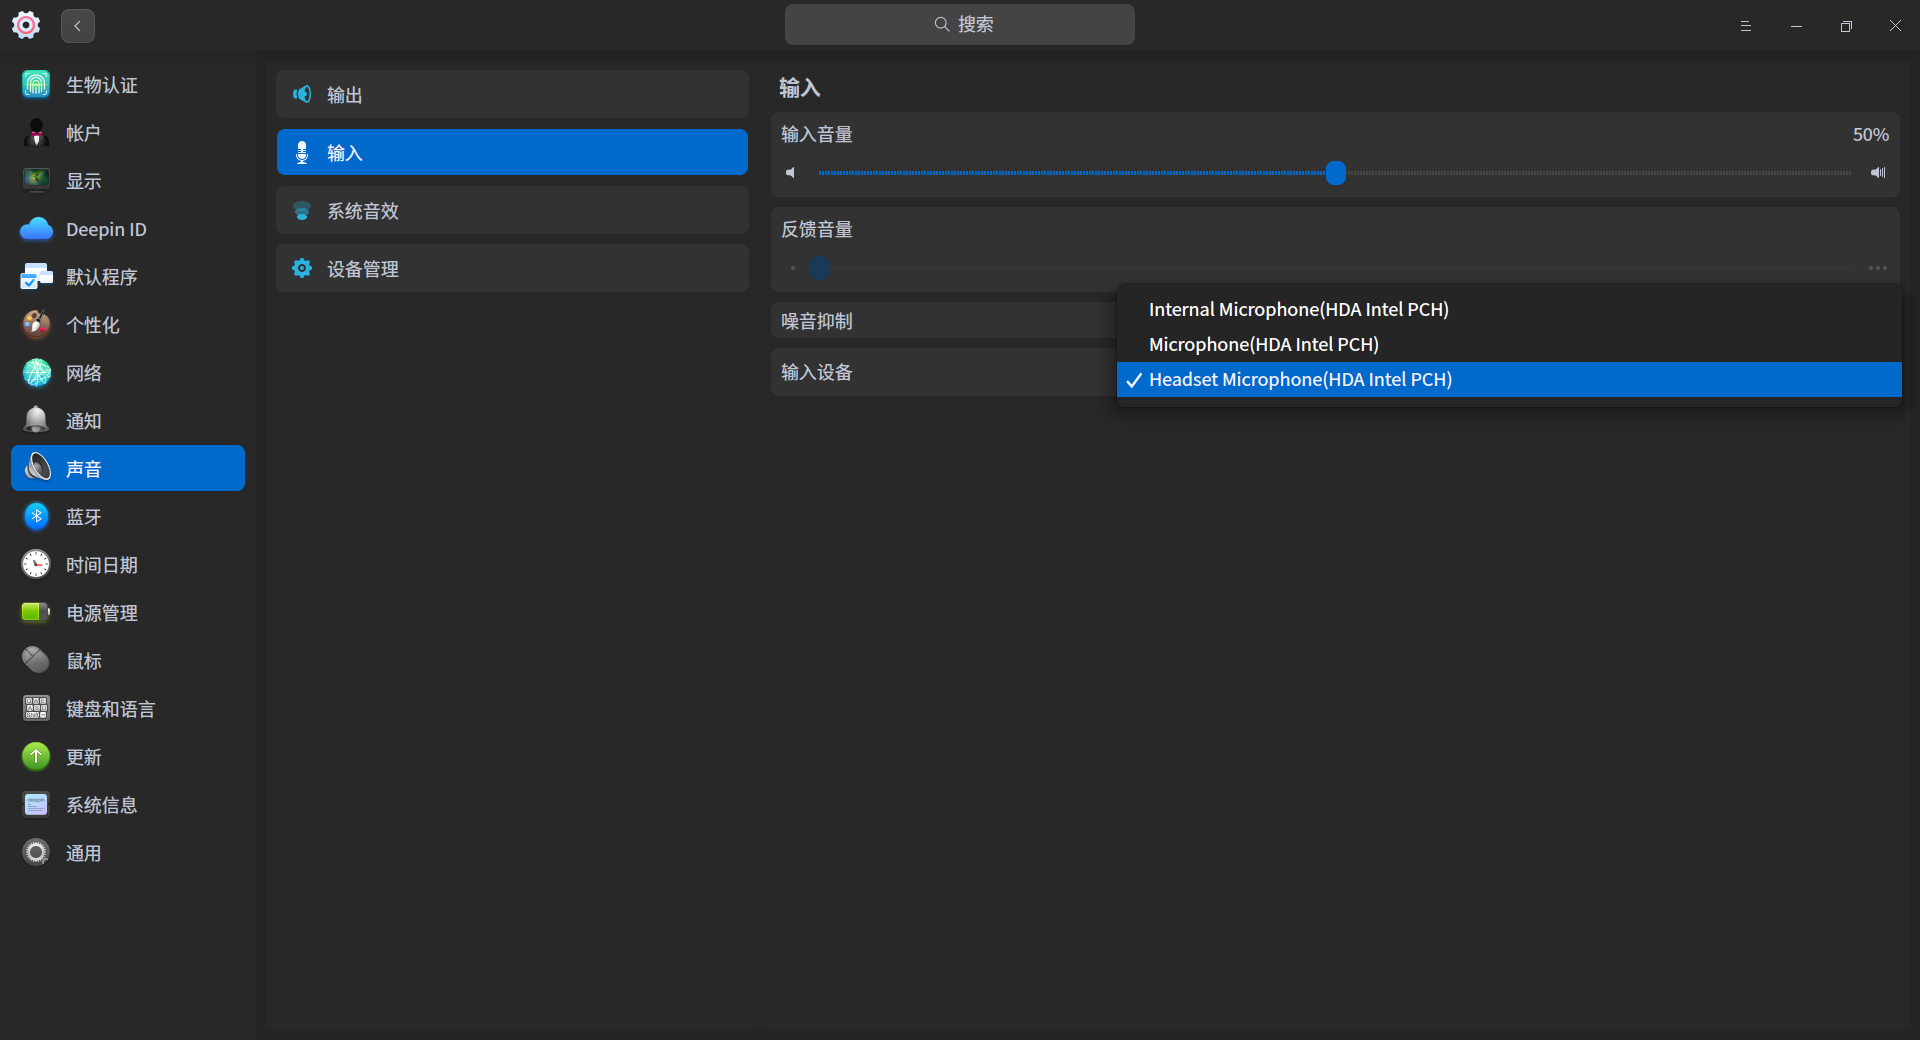Click the 通知 bell icon
This screenshot has width=1920, height=1040.
pos(36,421)
